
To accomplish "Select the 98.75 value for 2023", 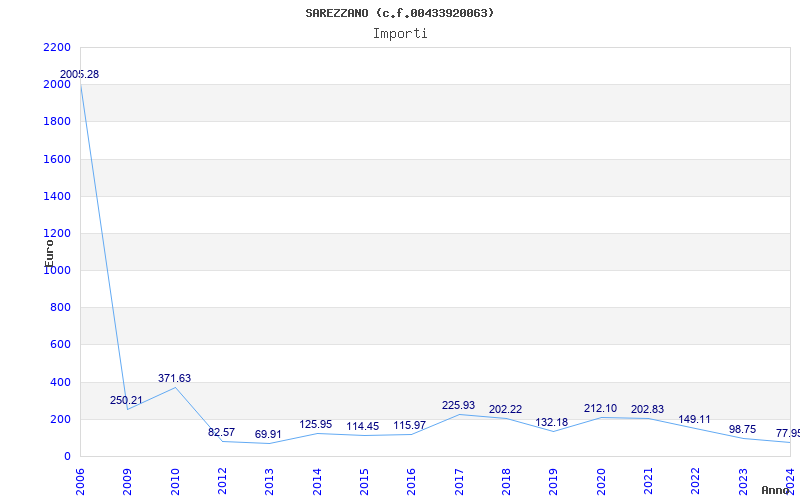I will [x=742, y=429].
